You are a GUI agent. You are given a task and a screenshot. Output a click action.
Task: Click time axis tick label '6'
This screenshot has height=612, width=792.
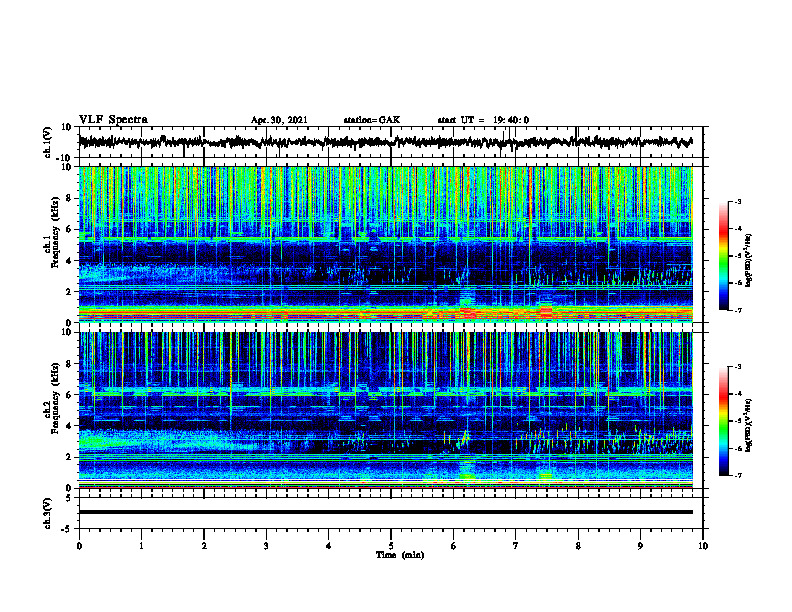click(454, 546)
